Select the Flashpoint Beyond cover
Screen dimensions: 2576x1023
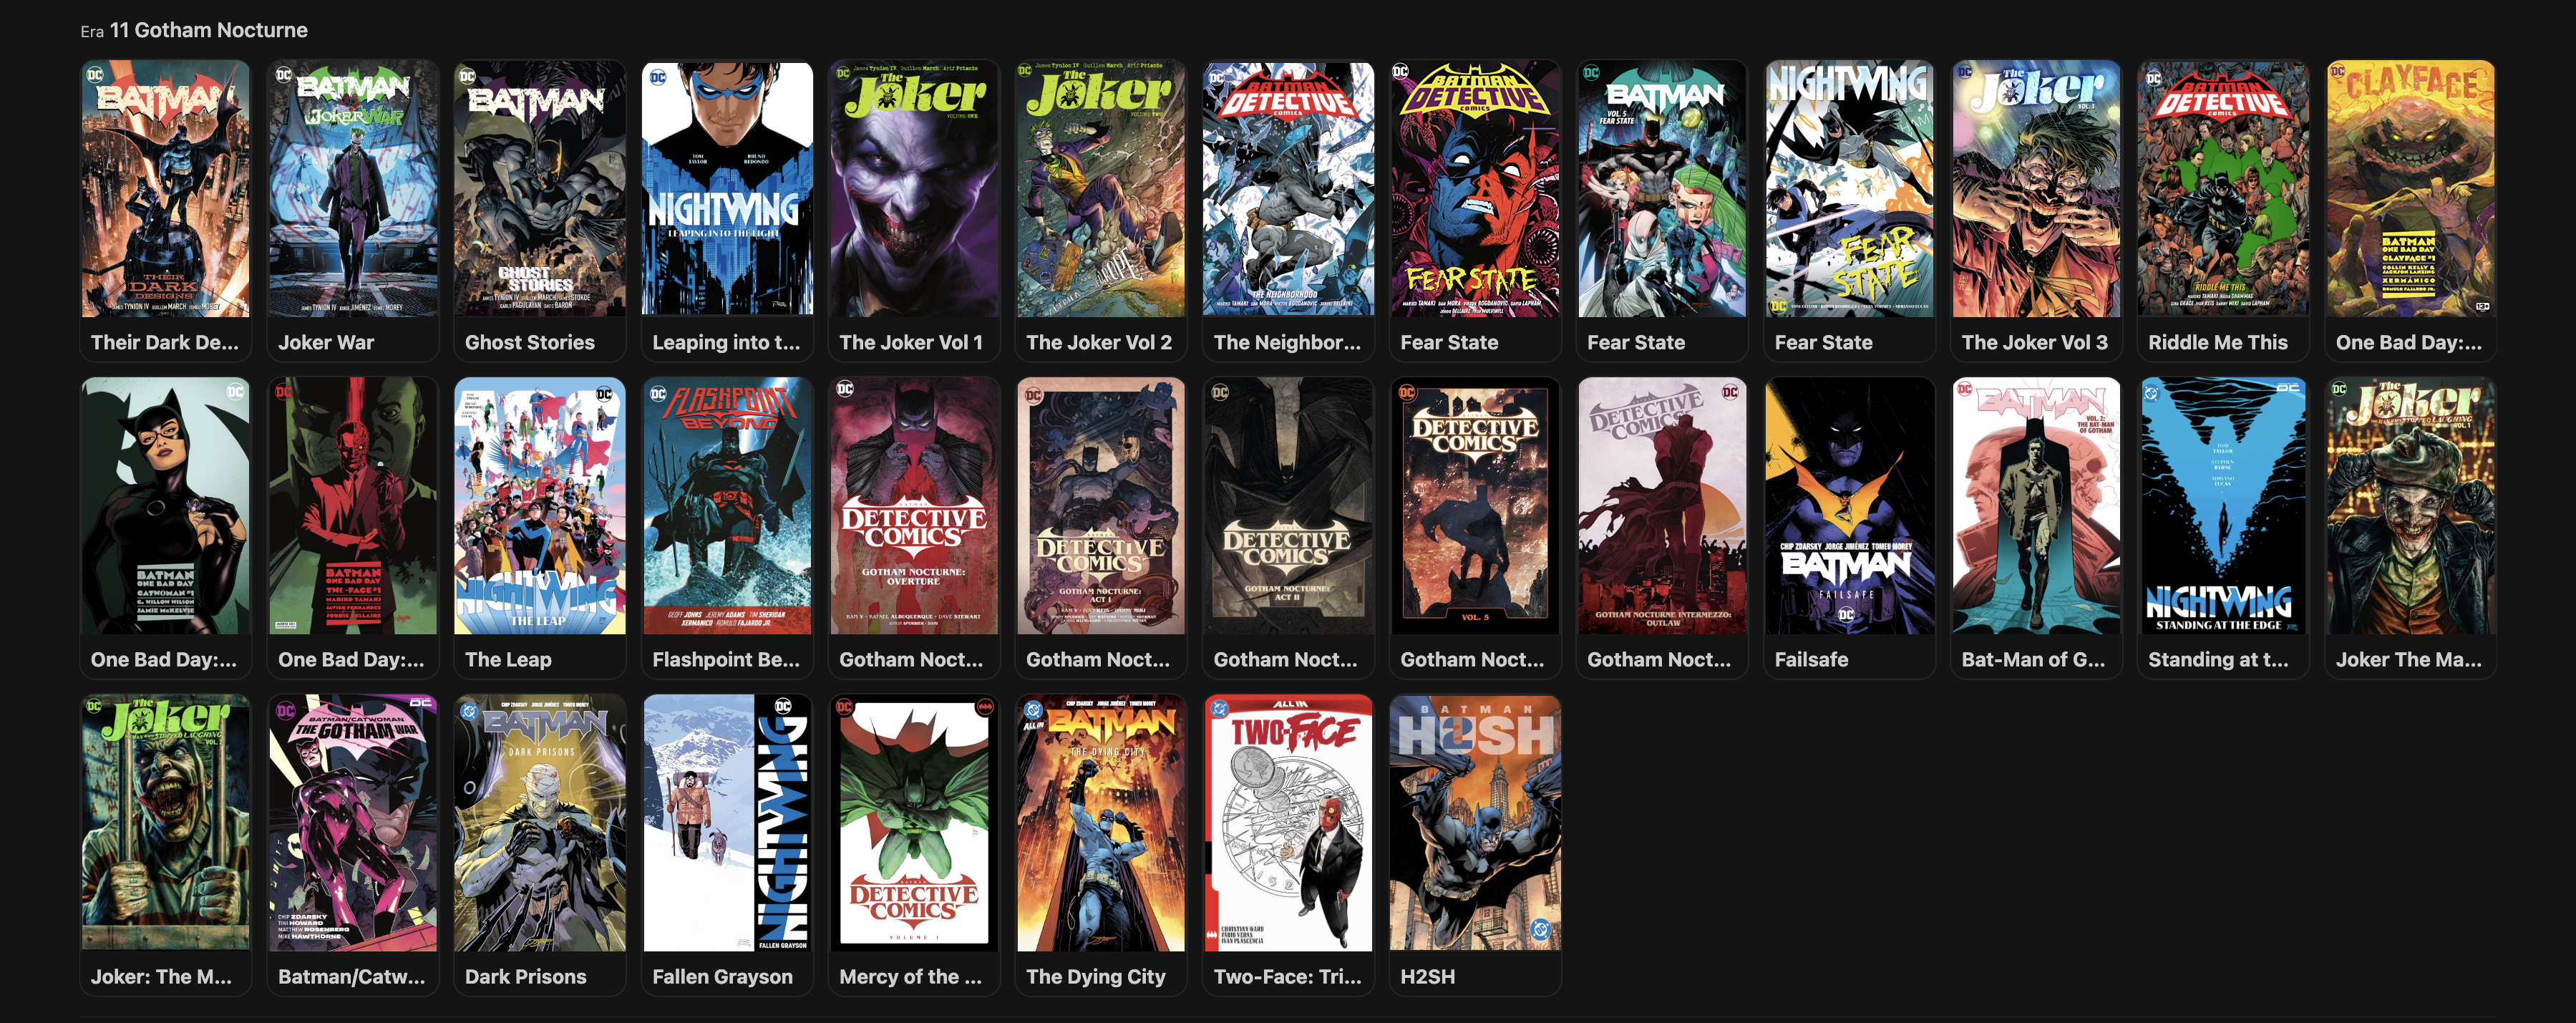(x=727, y=506)
